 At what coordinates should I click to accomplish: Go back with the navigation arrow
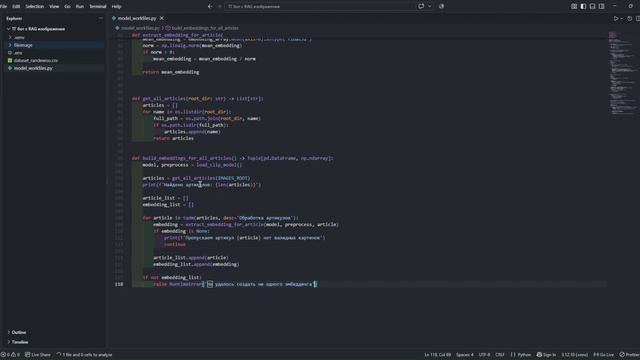point(210,7)
